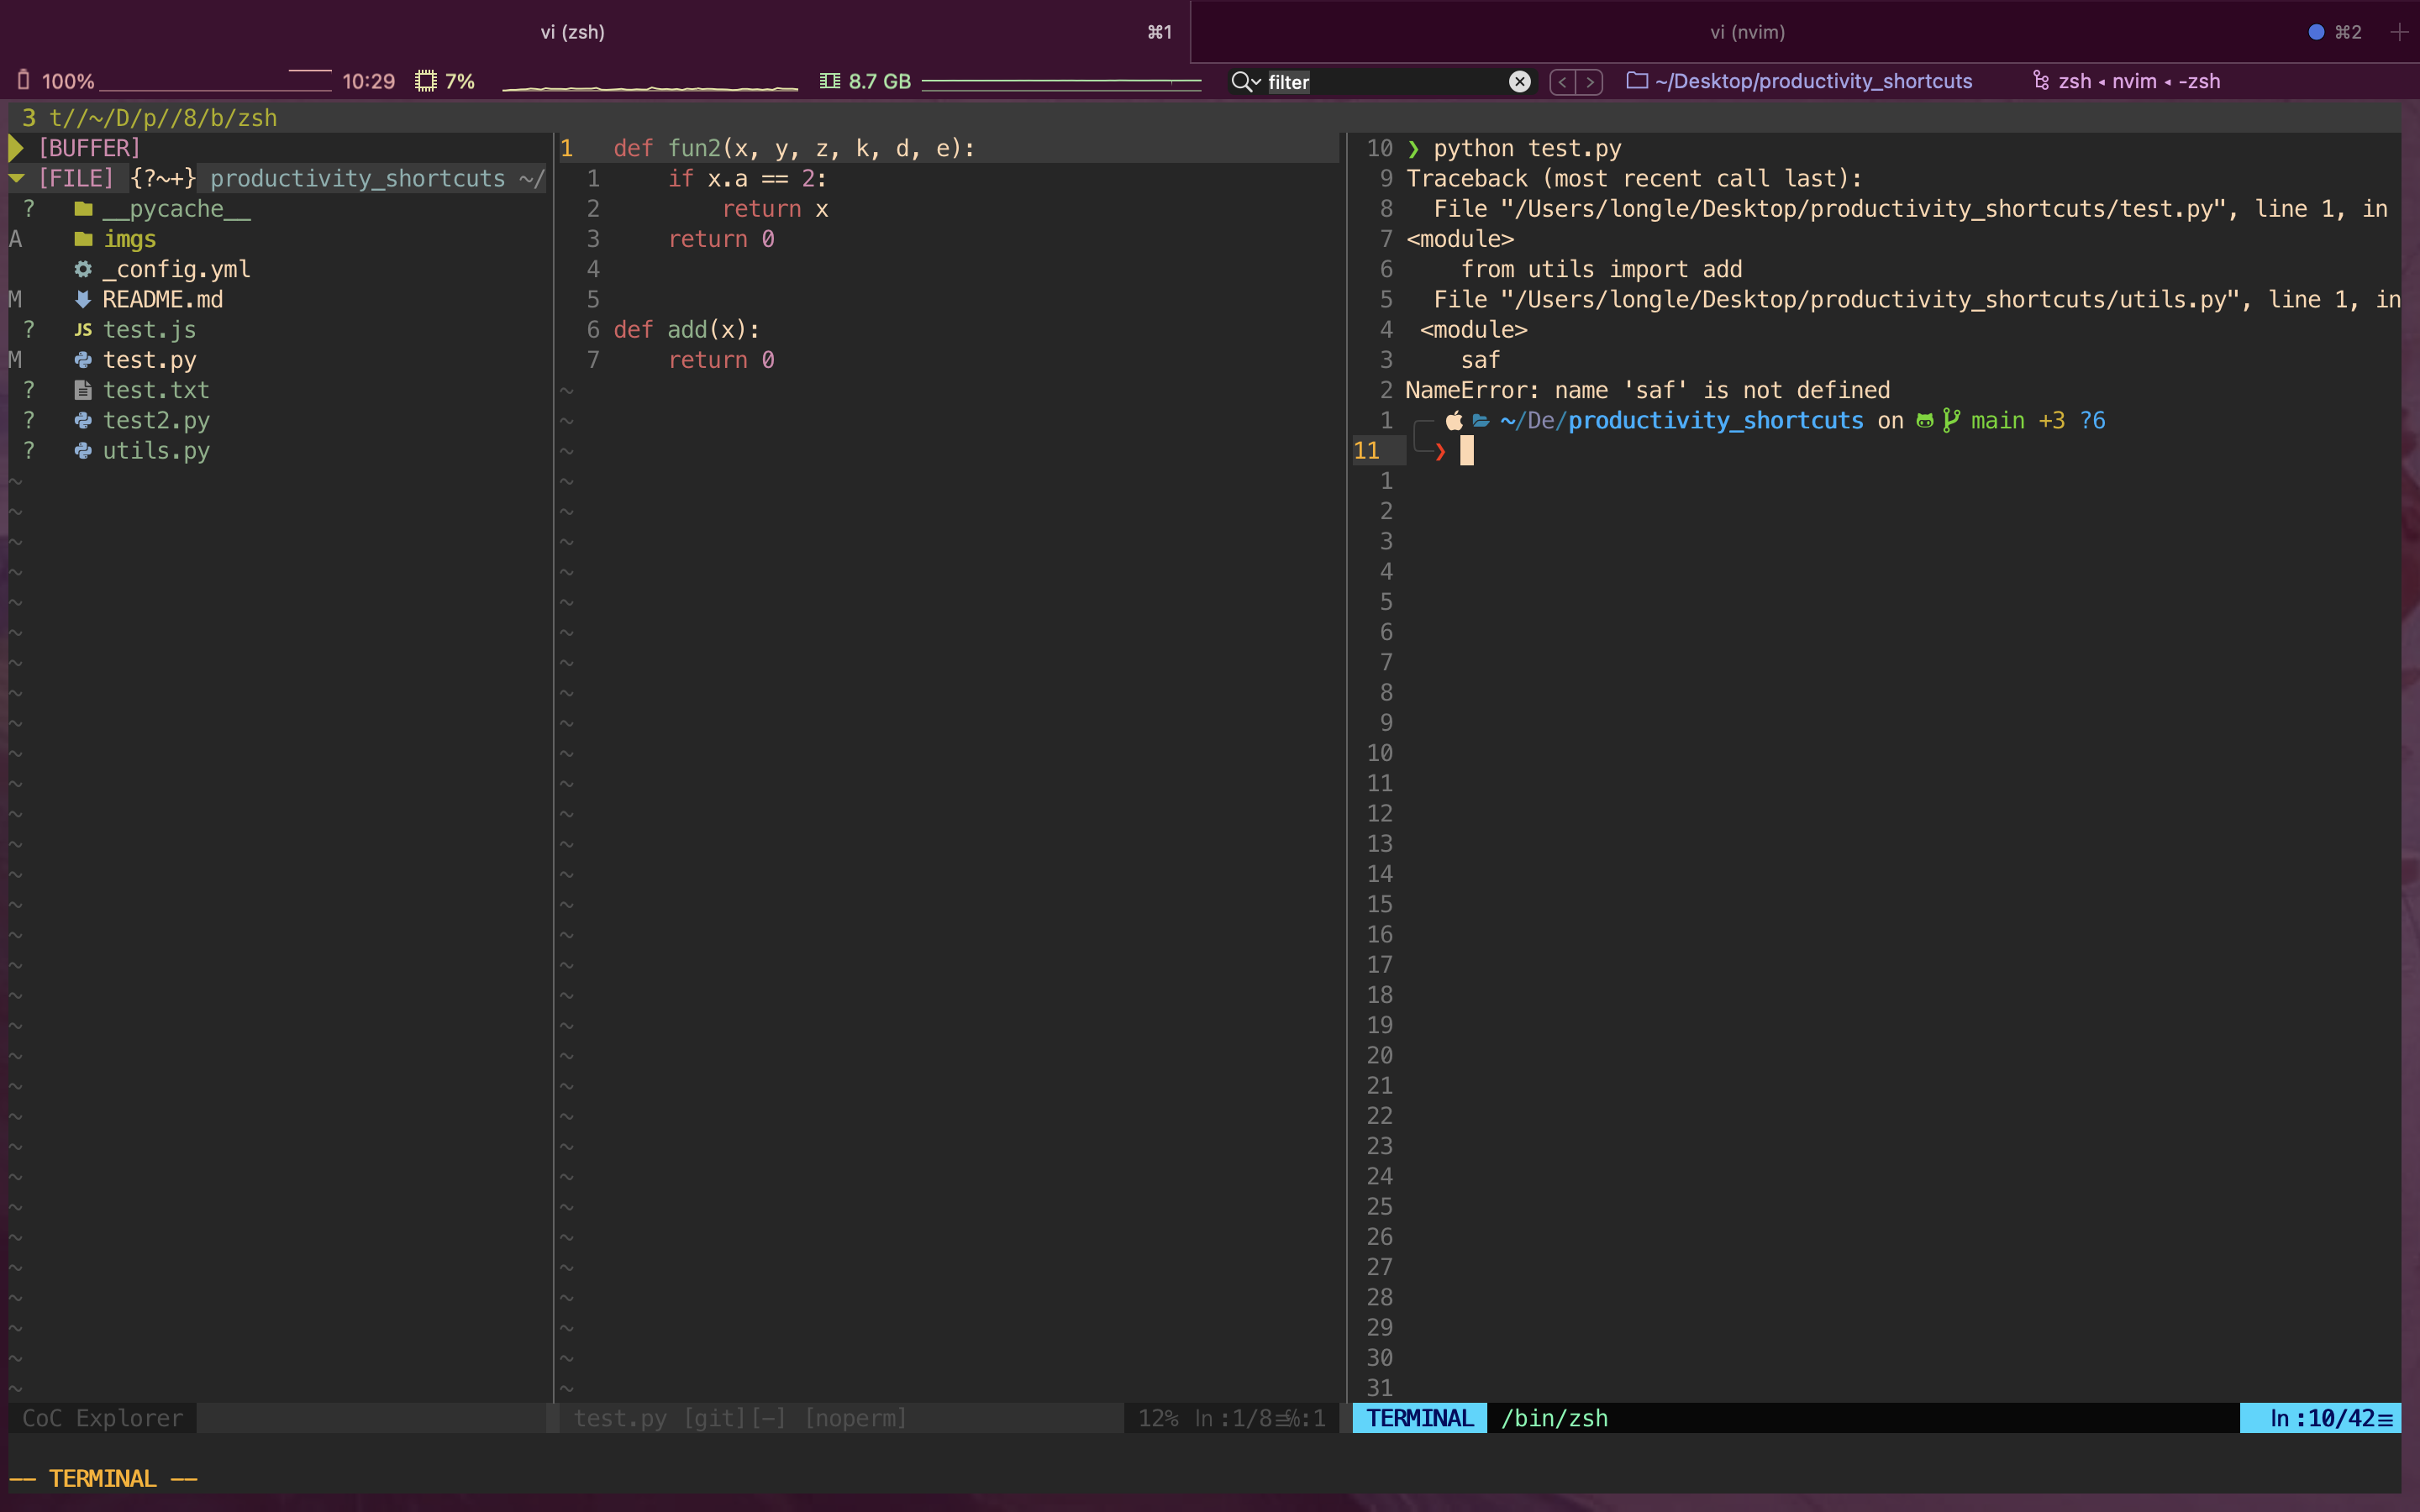Click the search magnifier icon in filter bar
Screen dimensions: 2420x1512
(x=1242, y=81)
